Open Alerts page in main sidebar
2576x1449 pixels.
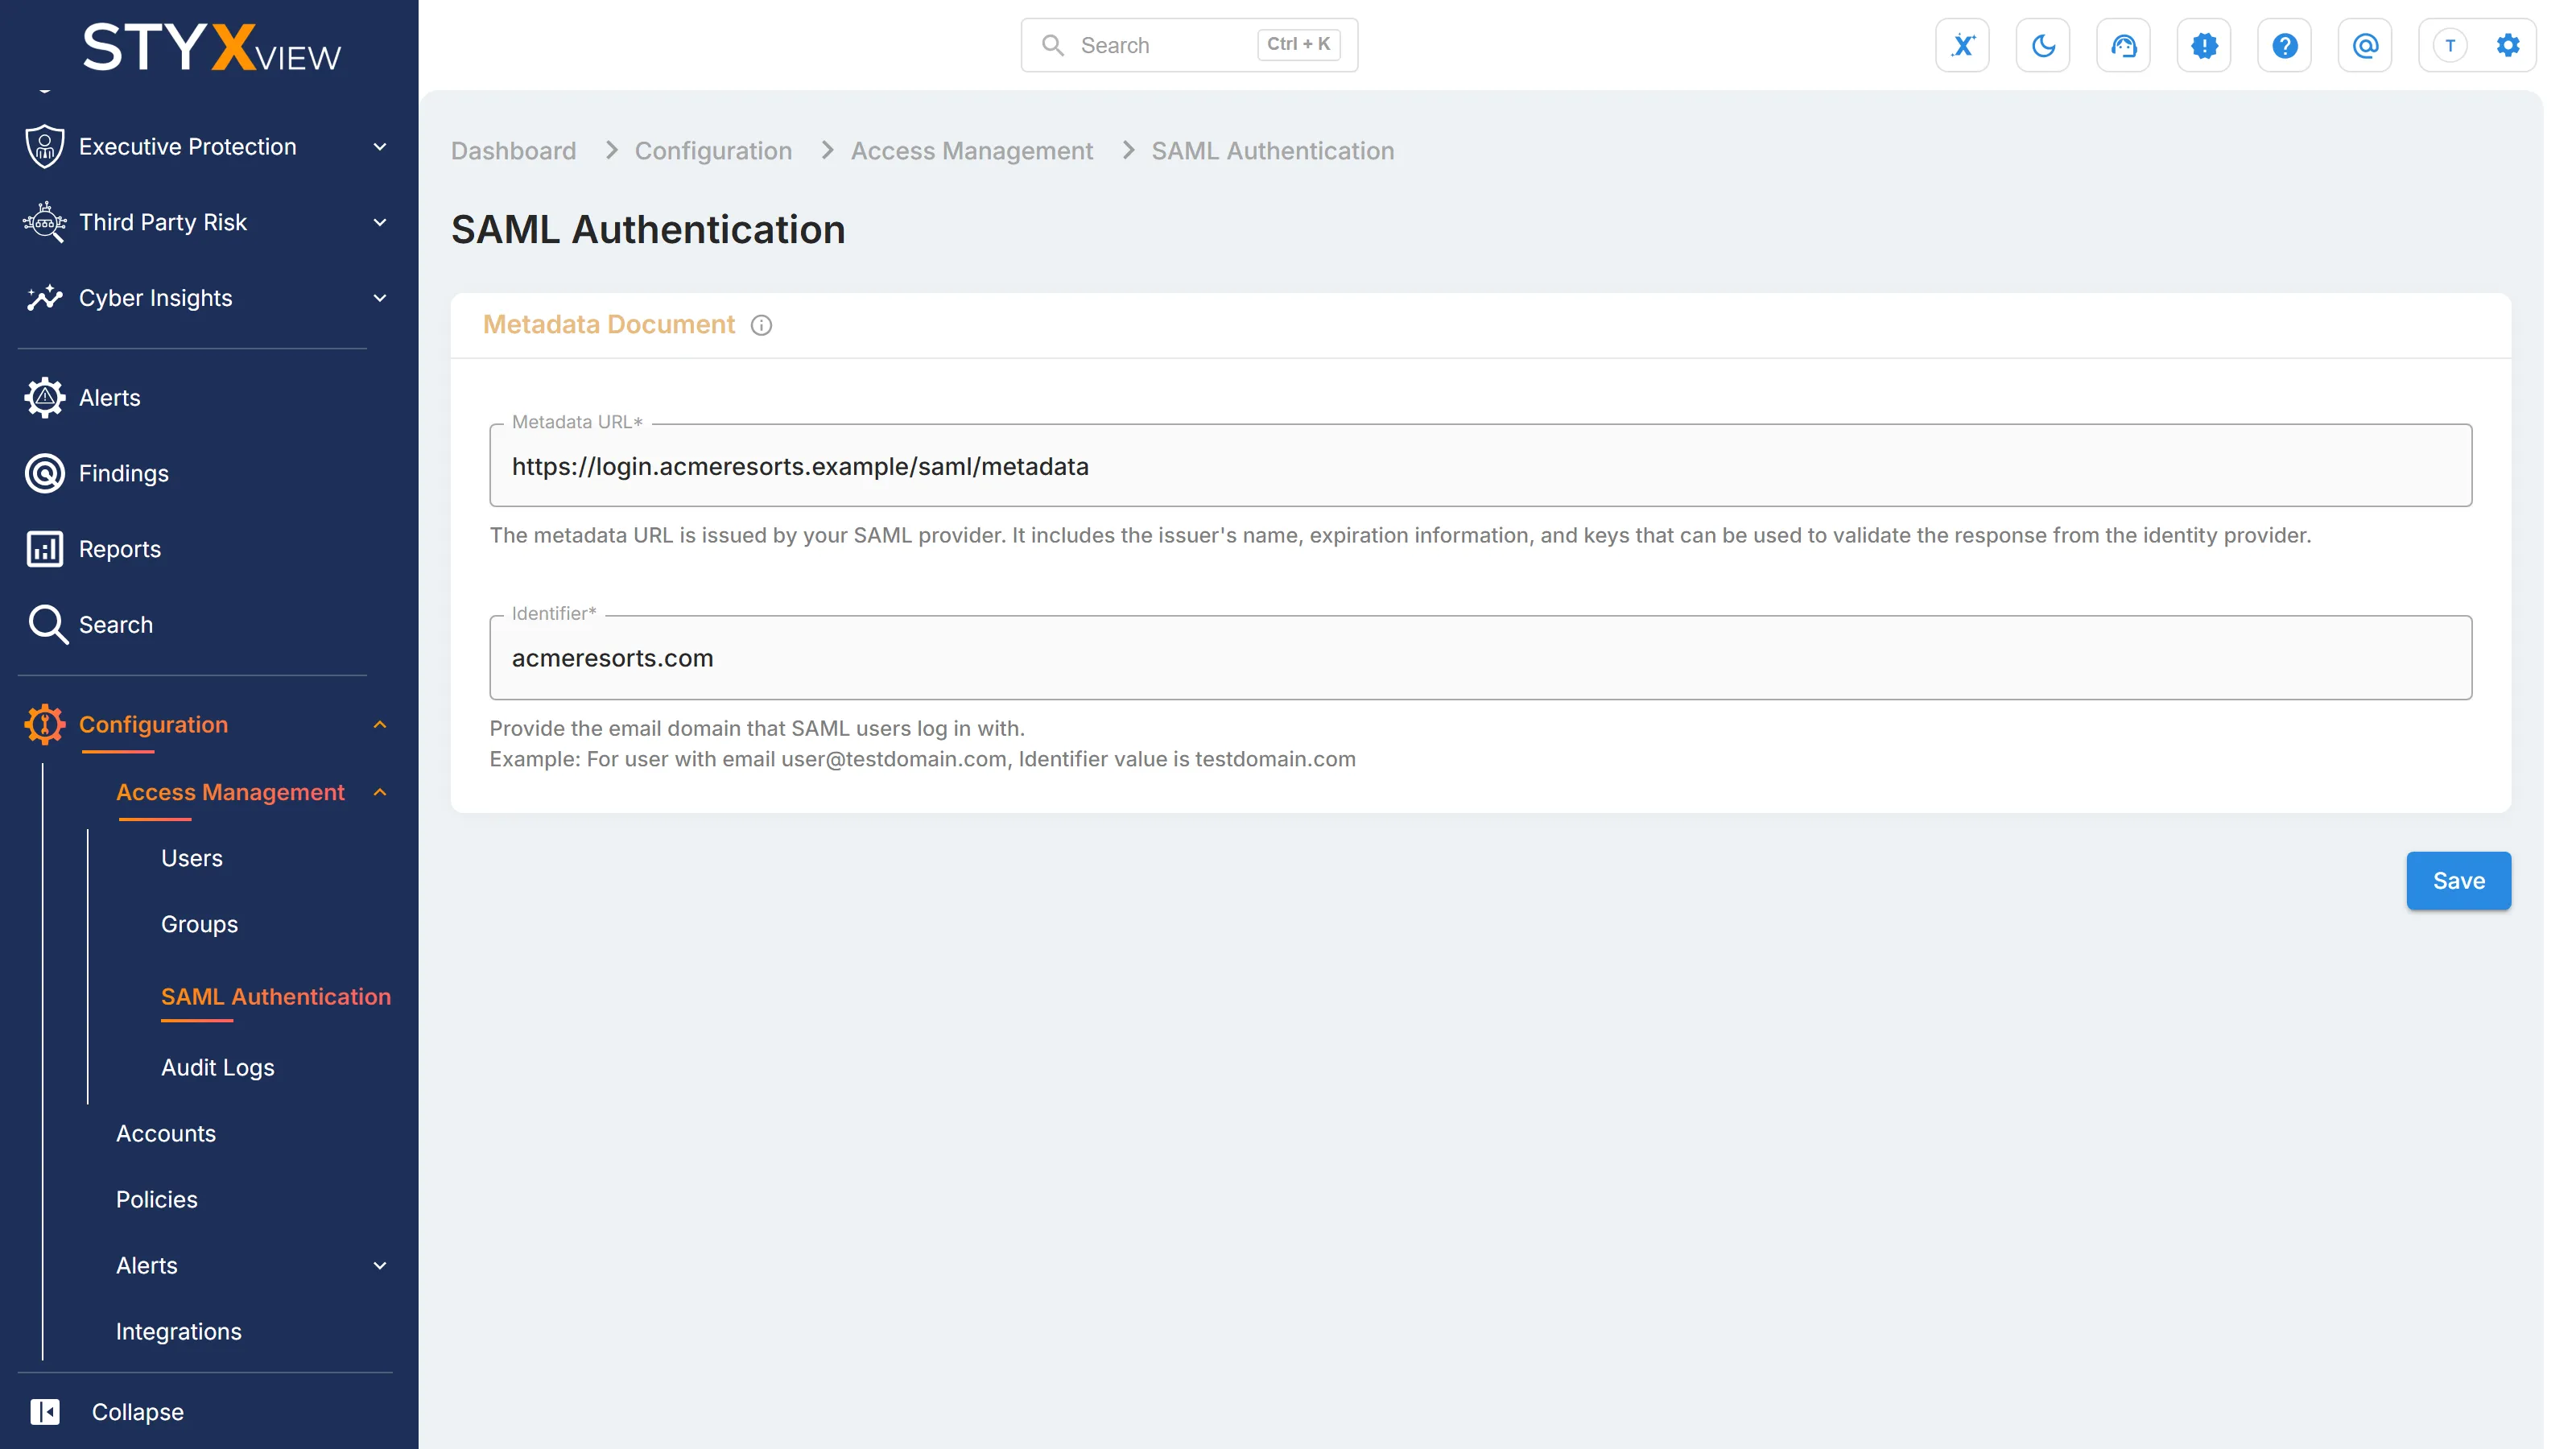(110, 398)
